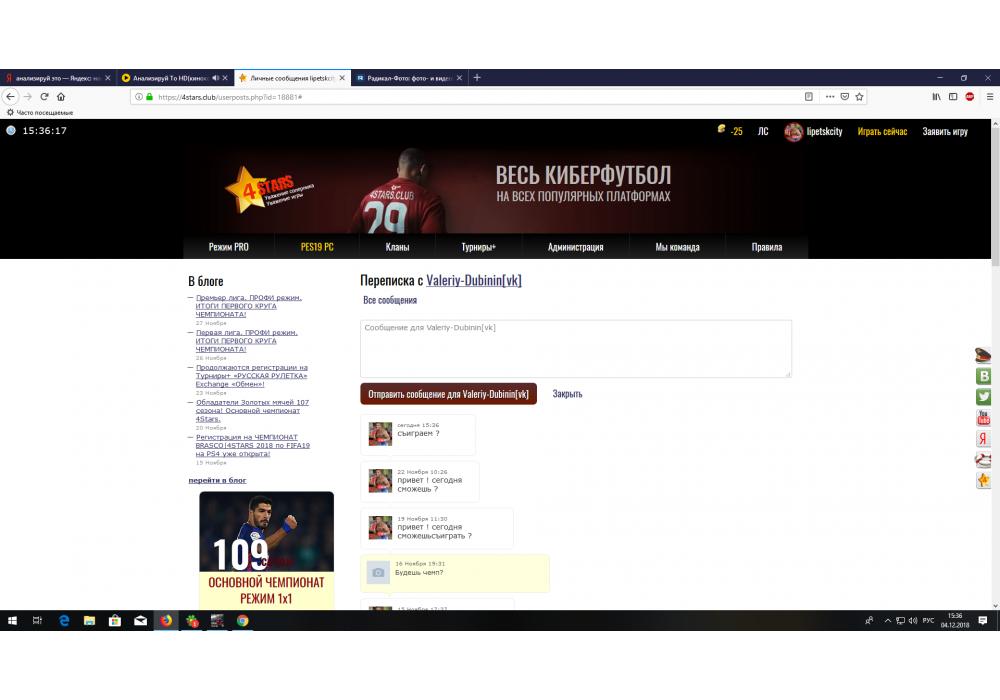Open the Режим PRO menu item

(229, 247)
